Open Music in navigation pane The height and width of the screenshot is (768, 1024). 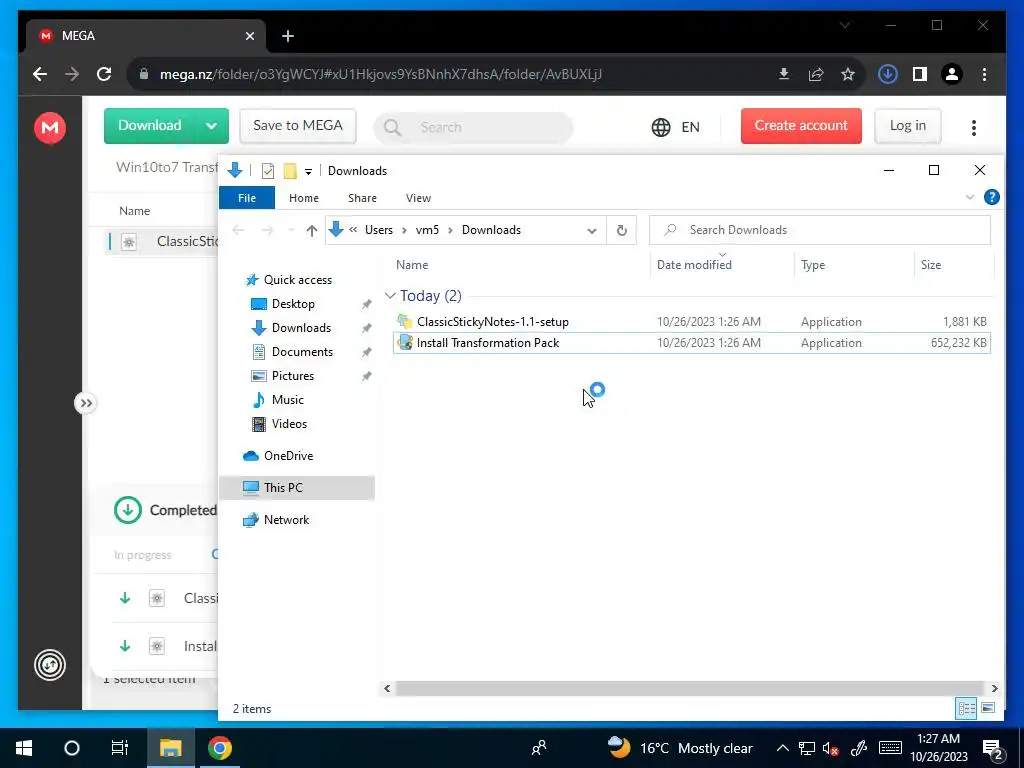tap(287, 400)
